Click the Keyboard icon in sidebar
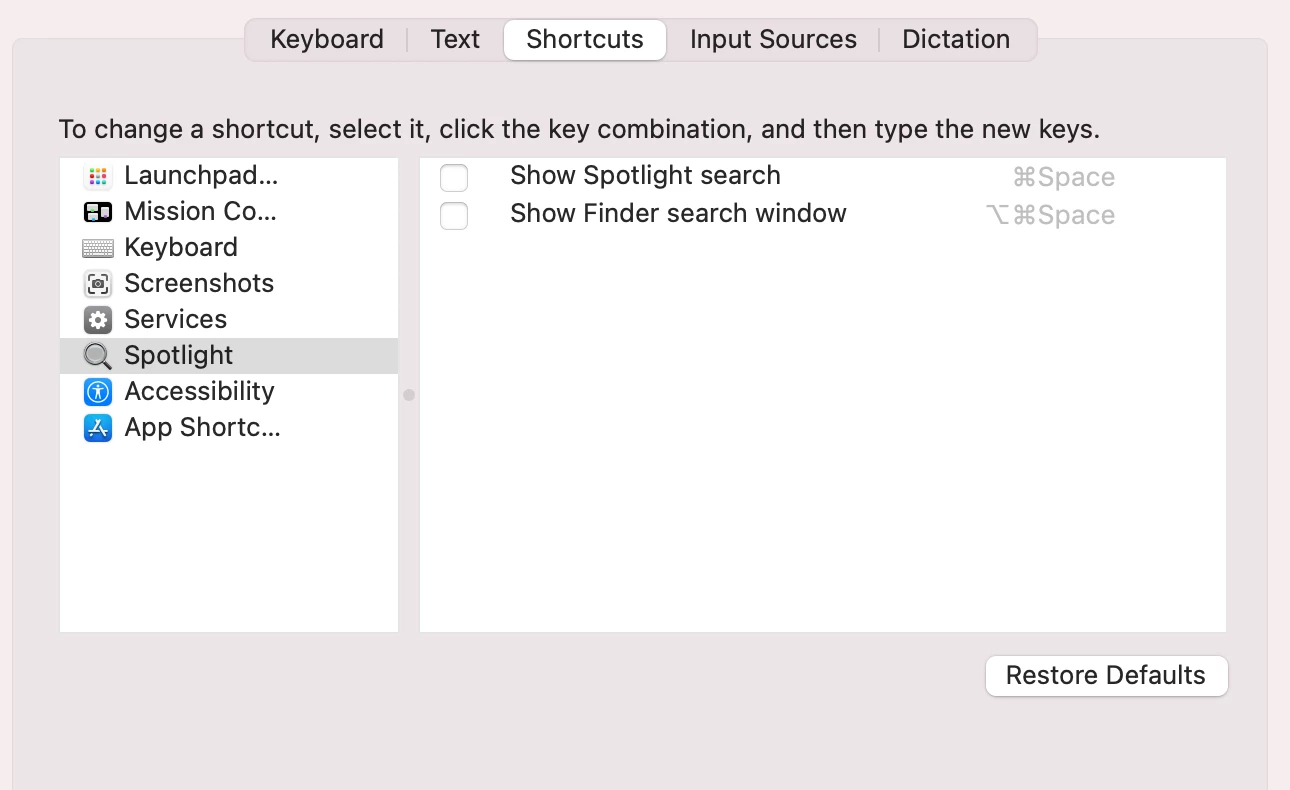Viewport: 1290px width, 790px height. coord(97,248)
